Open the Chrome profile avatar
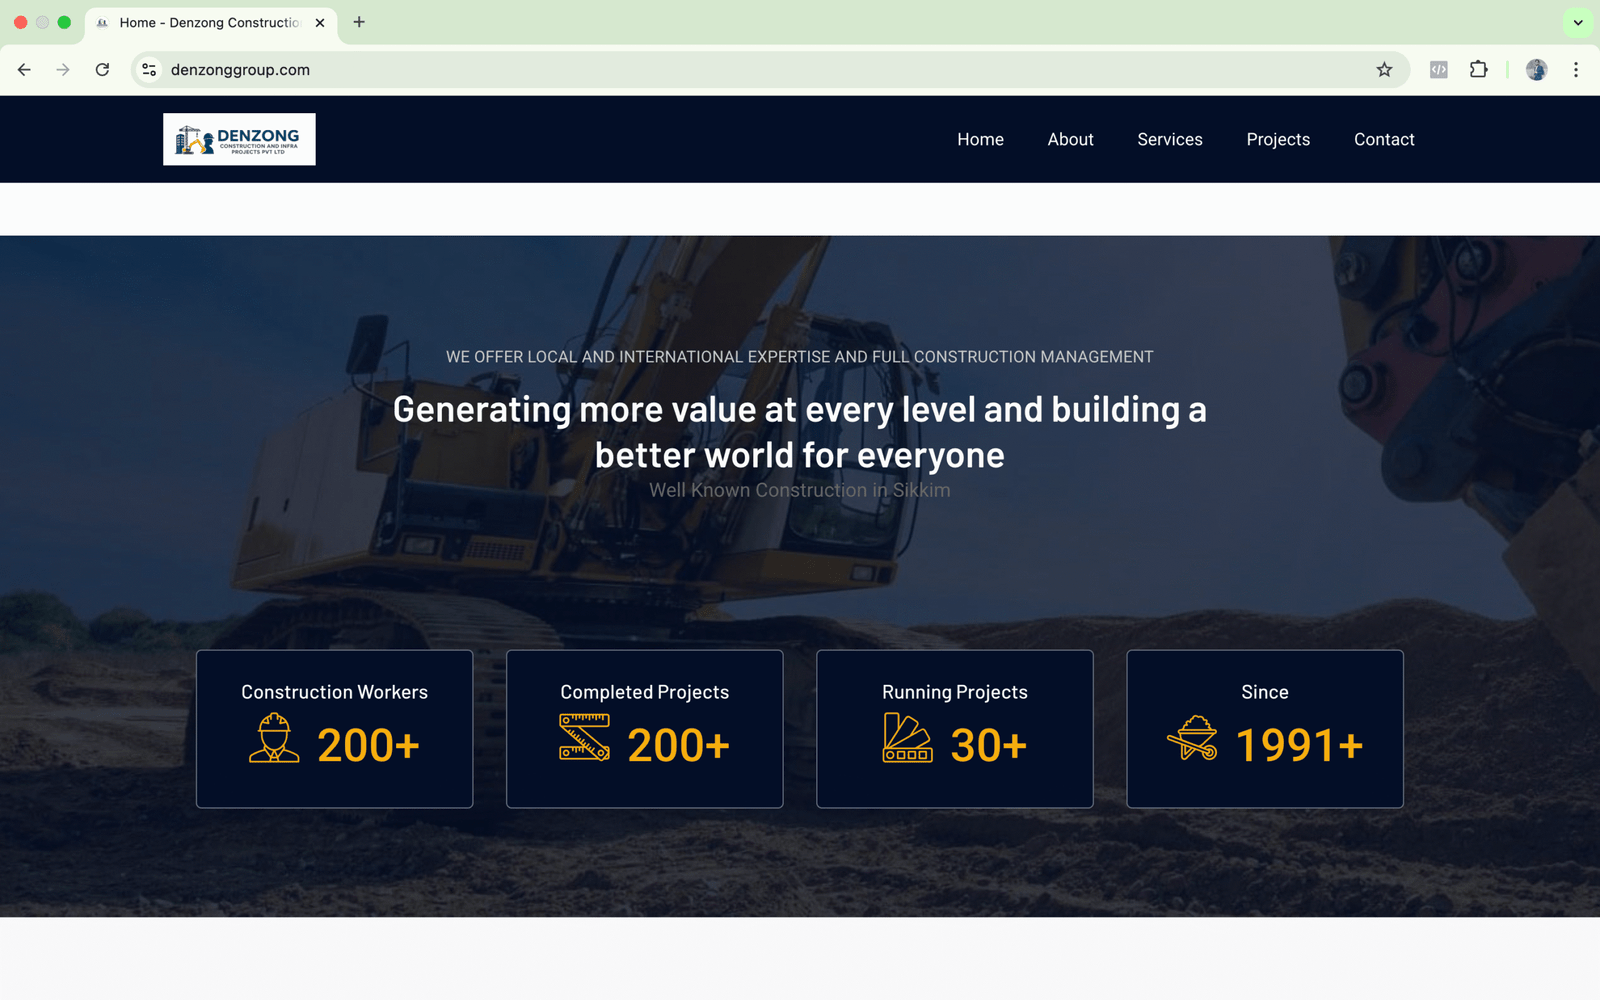This screenshot has height=1000, width=1600. point(1536,70)
